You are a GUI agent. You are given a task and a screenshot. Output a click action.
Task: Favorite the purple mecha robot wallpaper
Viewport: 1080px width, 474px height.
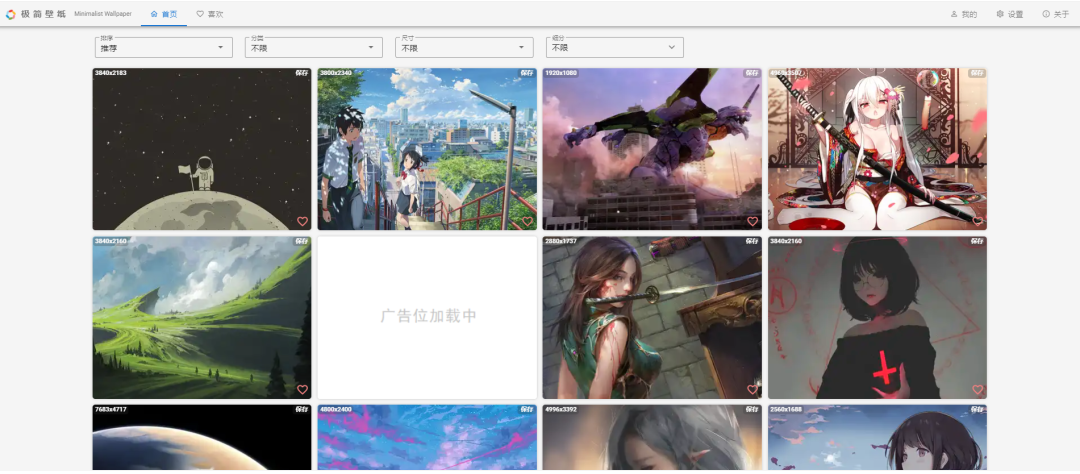(x=752, y=221)
